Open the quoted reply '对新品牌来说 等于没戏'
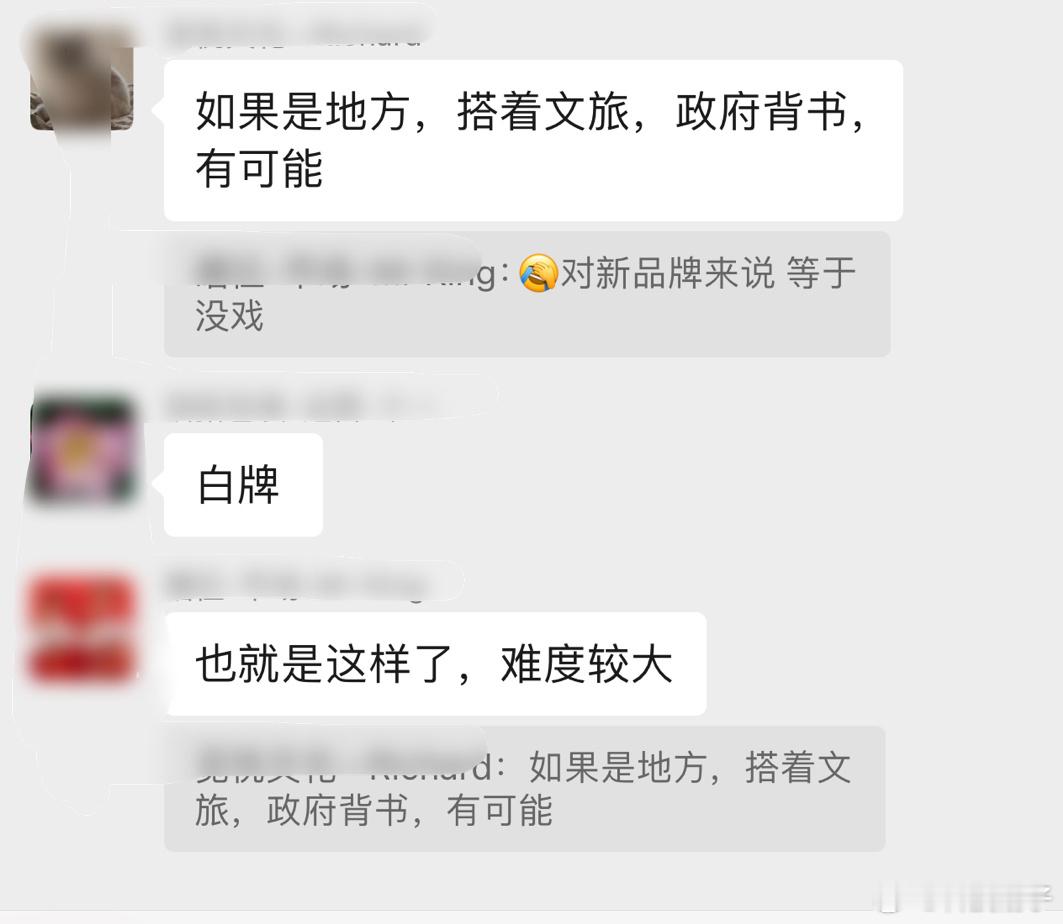 tap(527, 294)
